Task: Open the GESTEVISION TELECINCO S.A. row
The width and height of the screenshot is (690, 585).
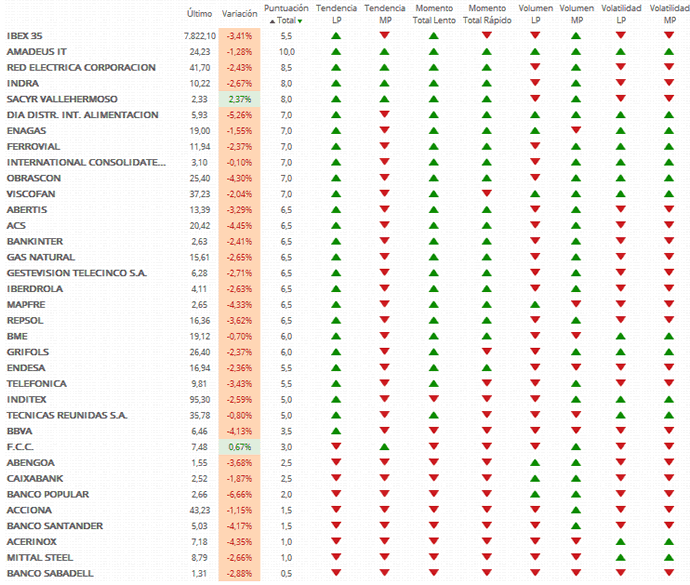Action: coord(77,273)
